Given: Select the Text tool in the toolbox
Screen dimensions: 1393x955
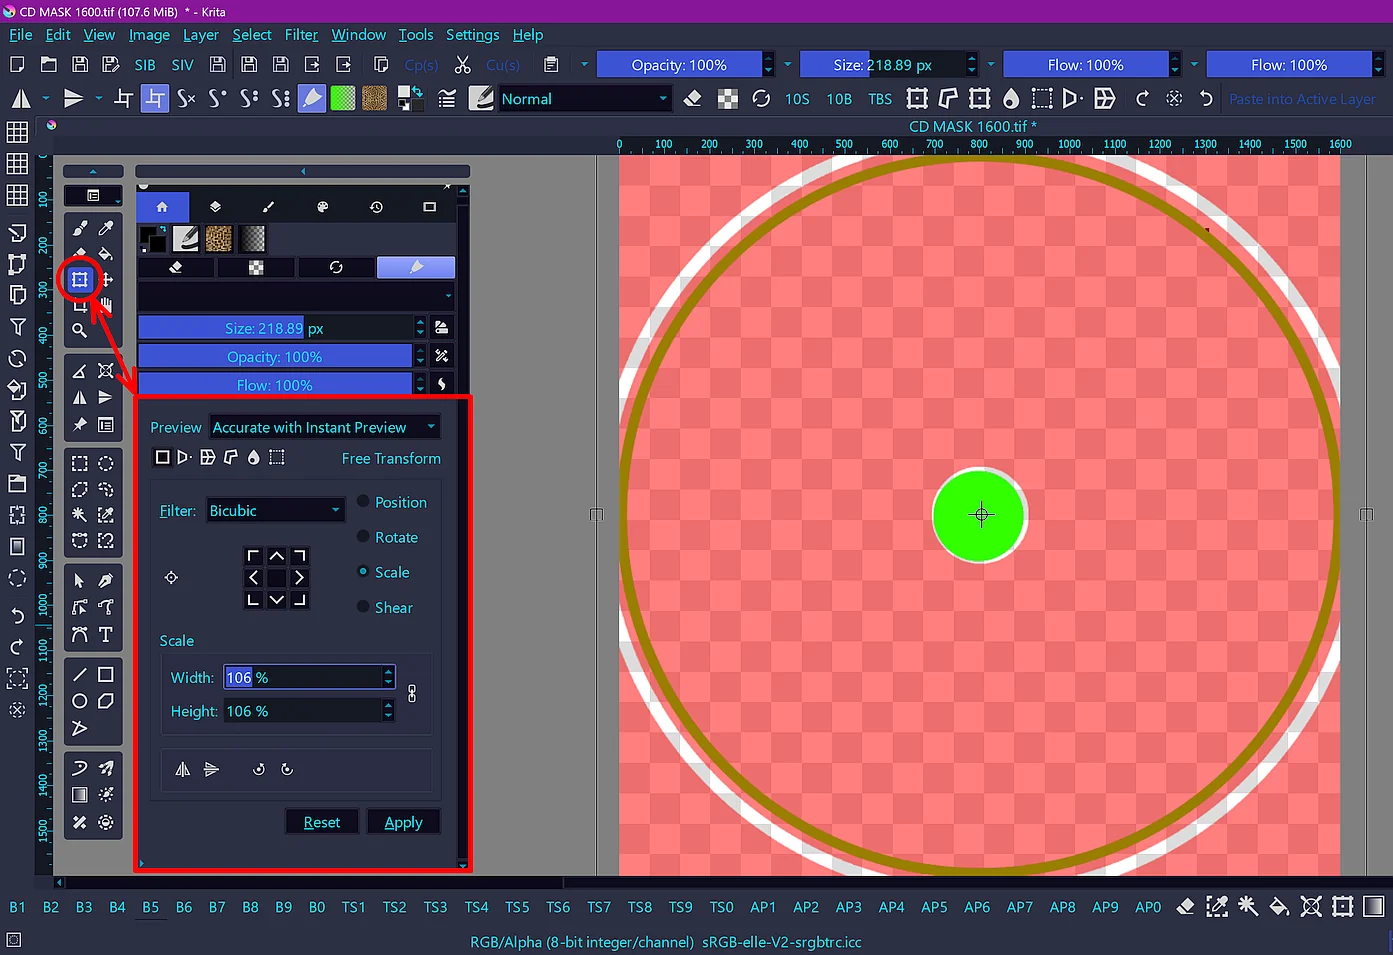Looking at the screenshot, I should coord(105,635).
